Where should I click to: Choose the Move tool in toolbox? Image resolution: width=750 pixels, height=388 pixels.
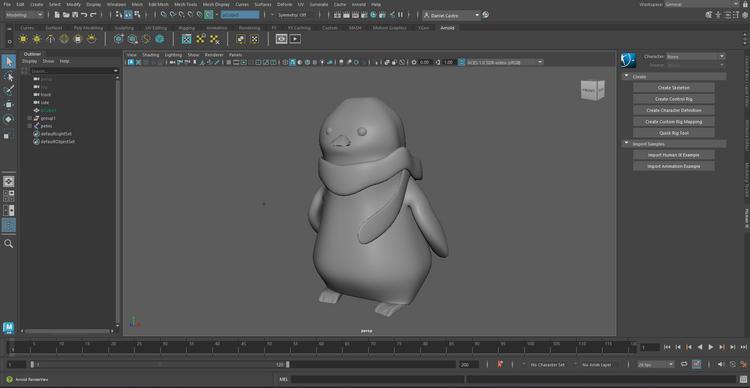[x=9, y=105]
